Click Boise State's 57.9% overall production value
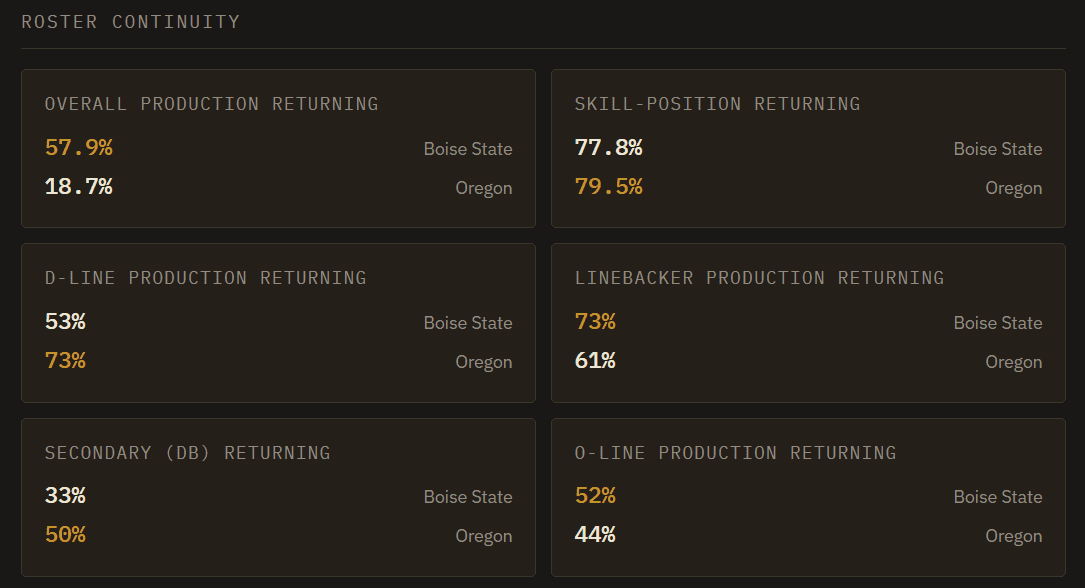The height and width of the screenshot is (588, 1085). (x=79, y=147)
